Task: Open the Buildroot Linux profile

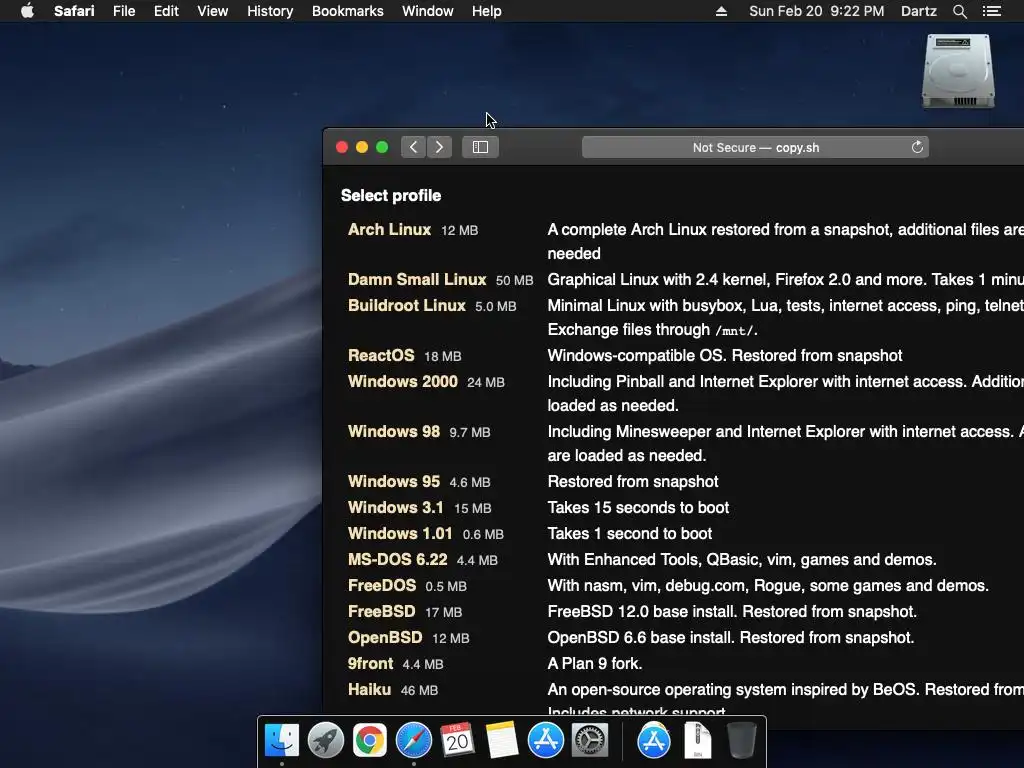Action: pyautogui.click(x=406, y=306)
